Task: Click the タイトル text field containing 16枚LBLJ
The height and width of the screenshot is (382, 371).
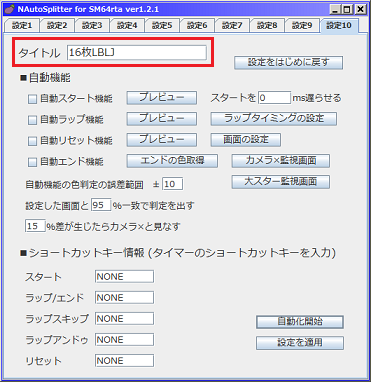Action: tap(137, 53)
